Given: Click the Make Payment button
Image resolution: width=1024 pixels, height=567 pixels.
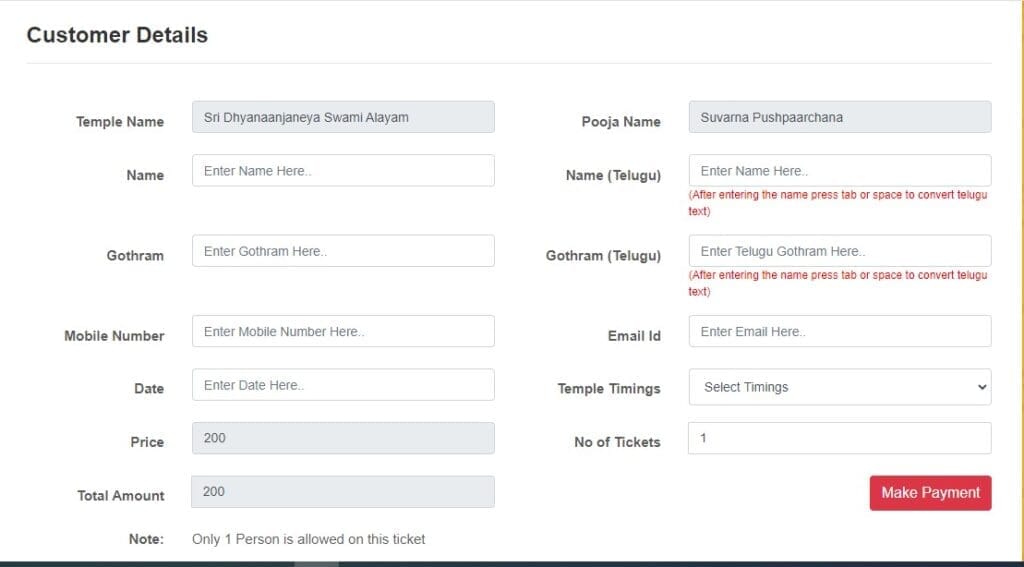Looking at the screenshot, I should (x=931, y=493).
